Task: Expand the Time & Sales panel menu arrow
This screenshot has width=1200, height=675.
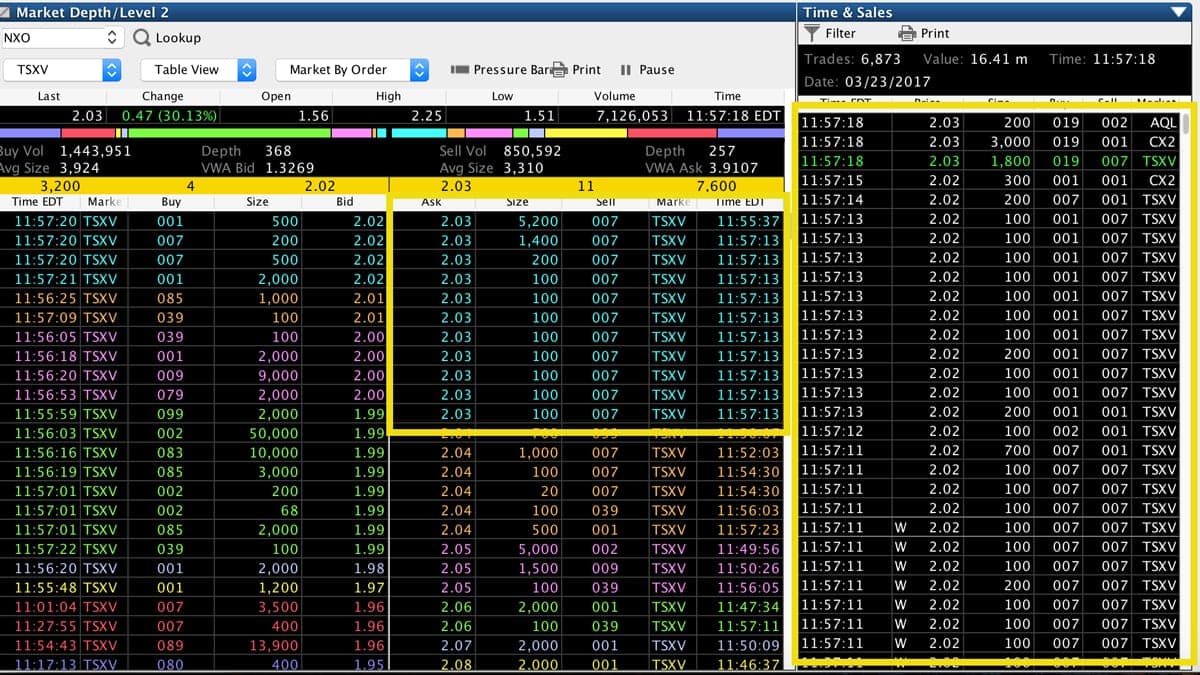Action: [1177, 12]
